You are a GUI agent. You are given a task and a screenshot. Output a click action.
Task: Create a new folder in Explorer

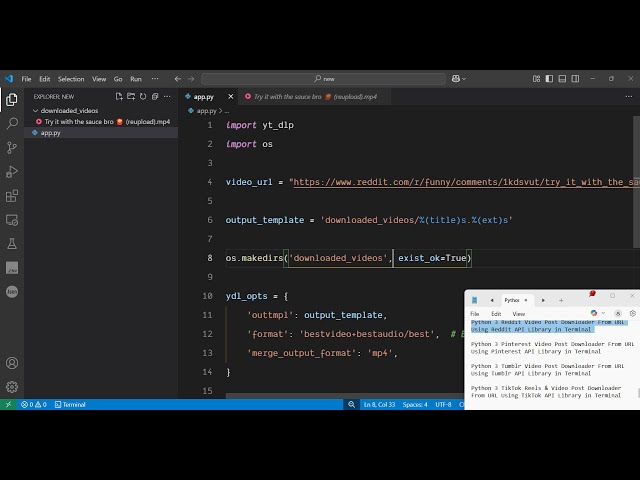pos(131,97)
